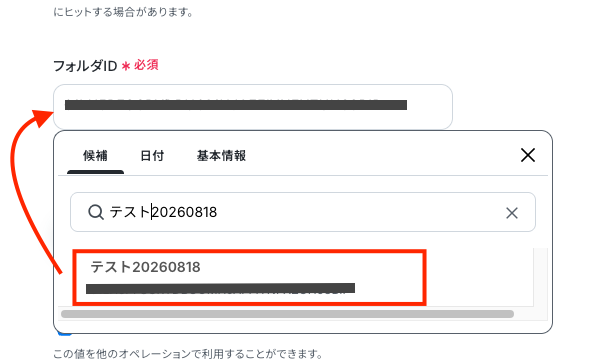Click the この値を他のオペレーション help text
Image resolution: width=611 pixels, height=364 pixels.
coord(188,354)
